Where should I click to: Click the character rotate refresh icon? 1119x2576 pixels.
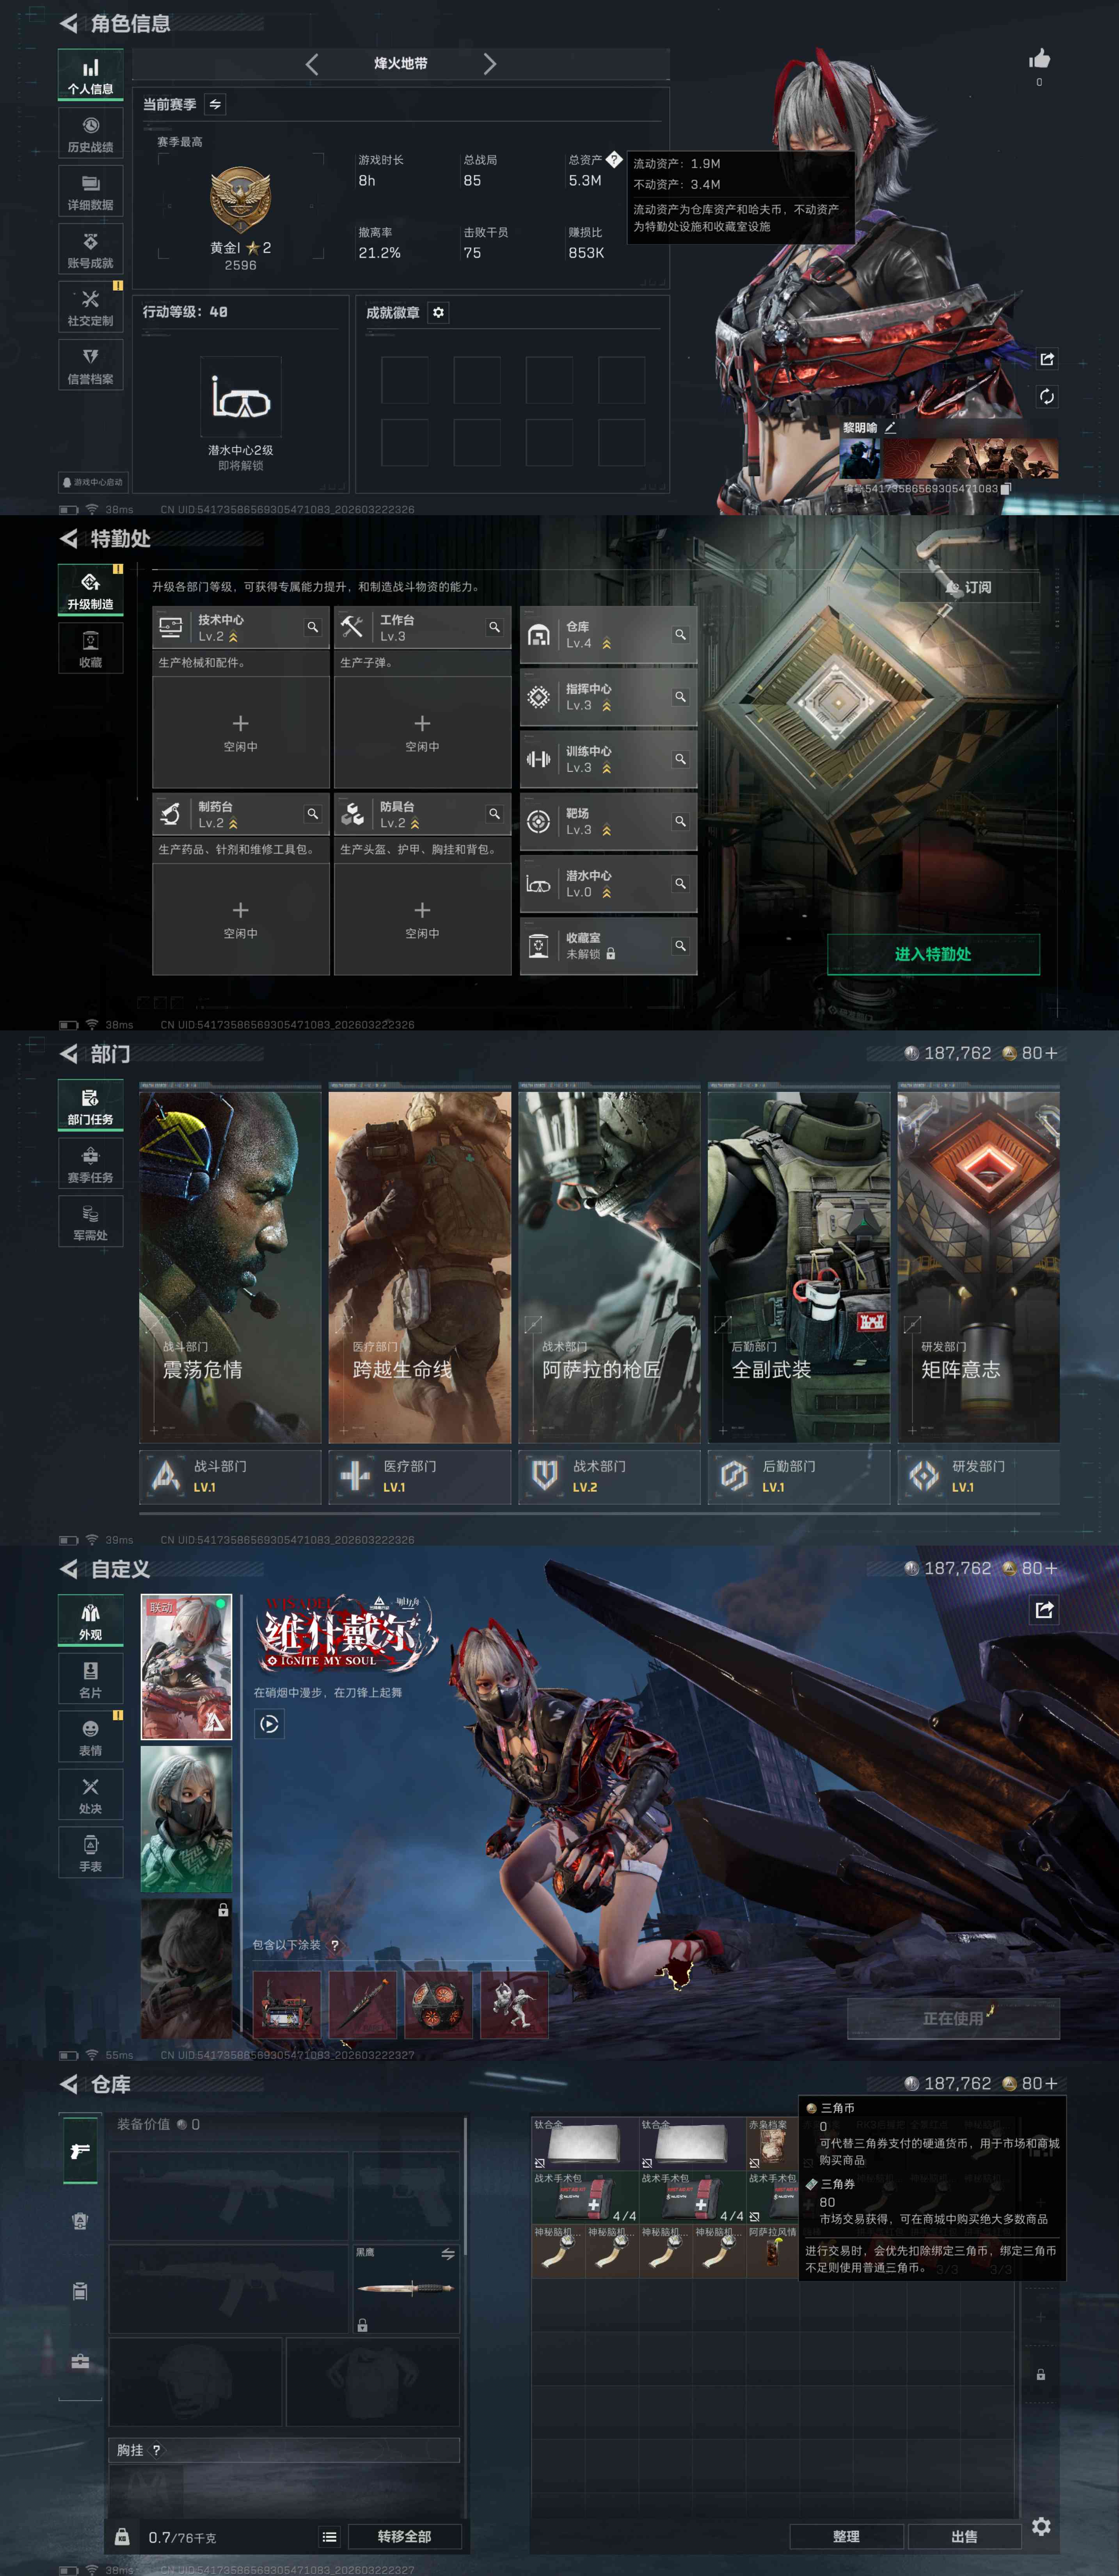click(1046, 397)
